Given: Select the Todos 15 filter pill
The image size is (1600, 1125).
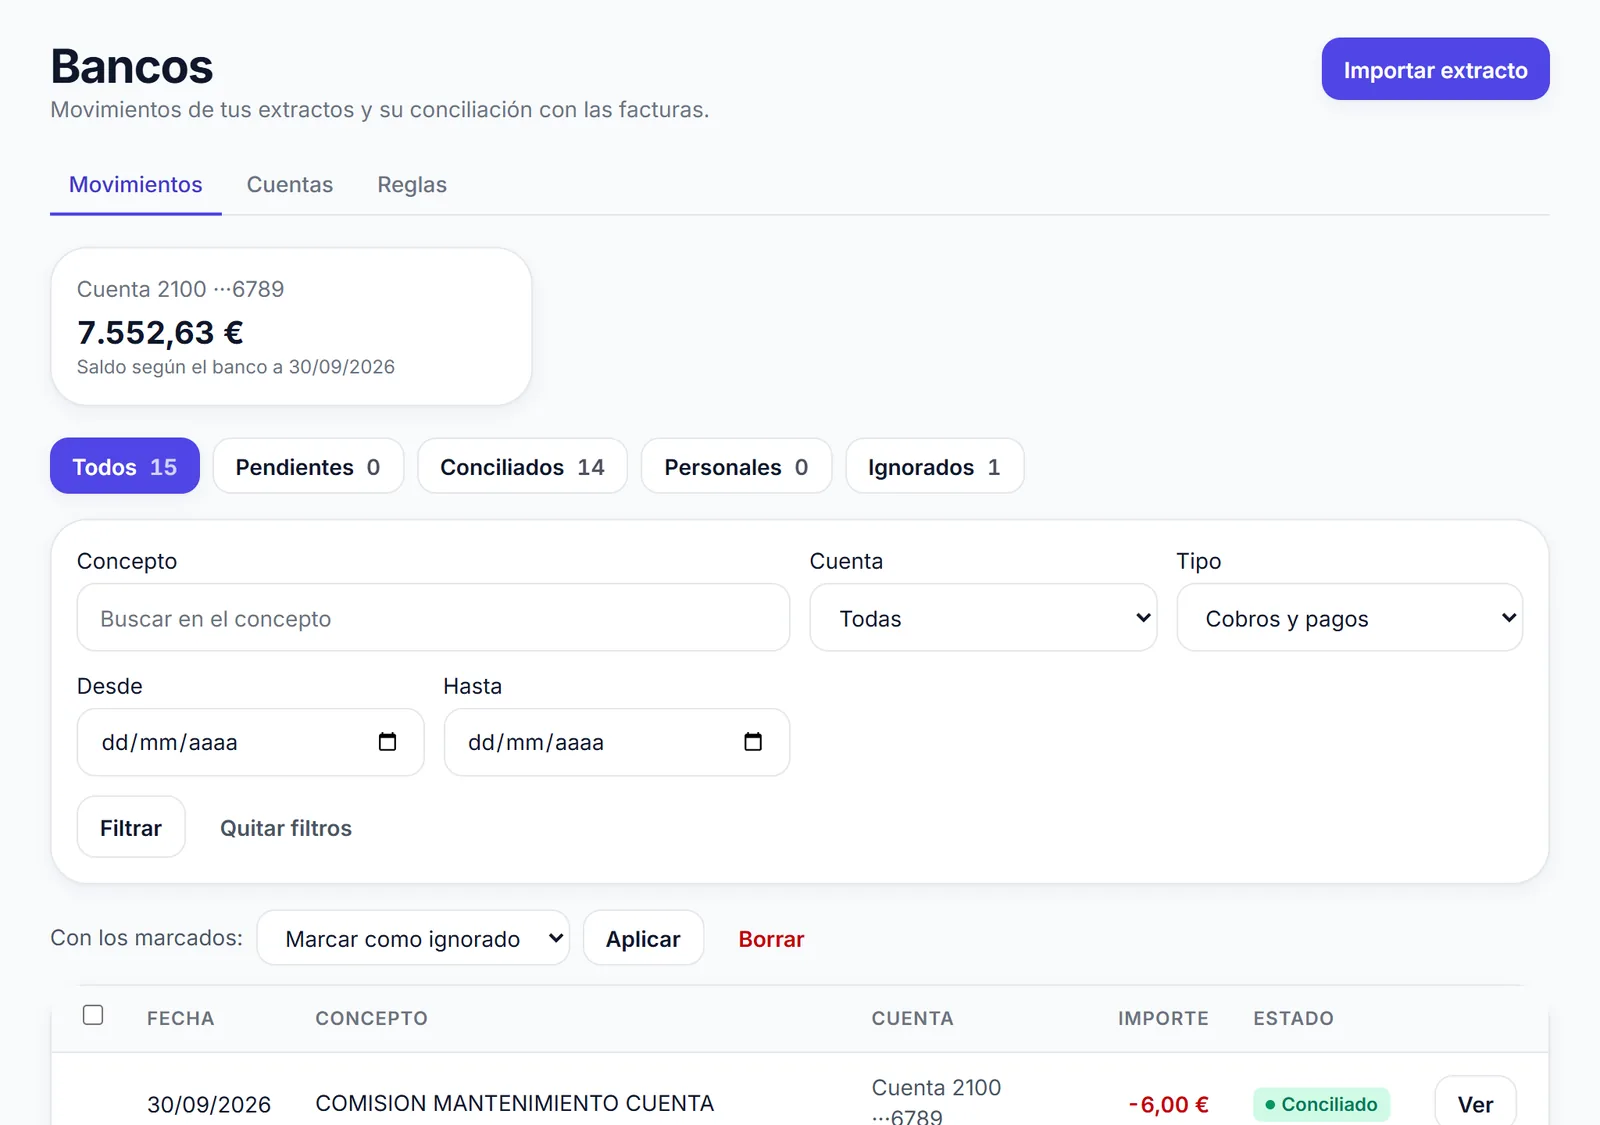Looking at the screenshot, I should (x=125, y=467).
